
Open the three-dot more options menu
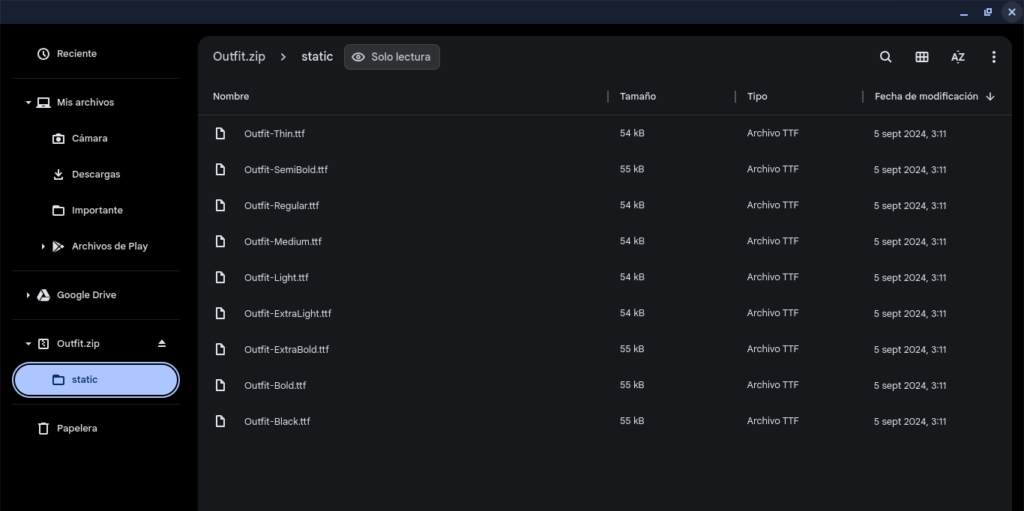pyautogui.click(x=993, y=57)
